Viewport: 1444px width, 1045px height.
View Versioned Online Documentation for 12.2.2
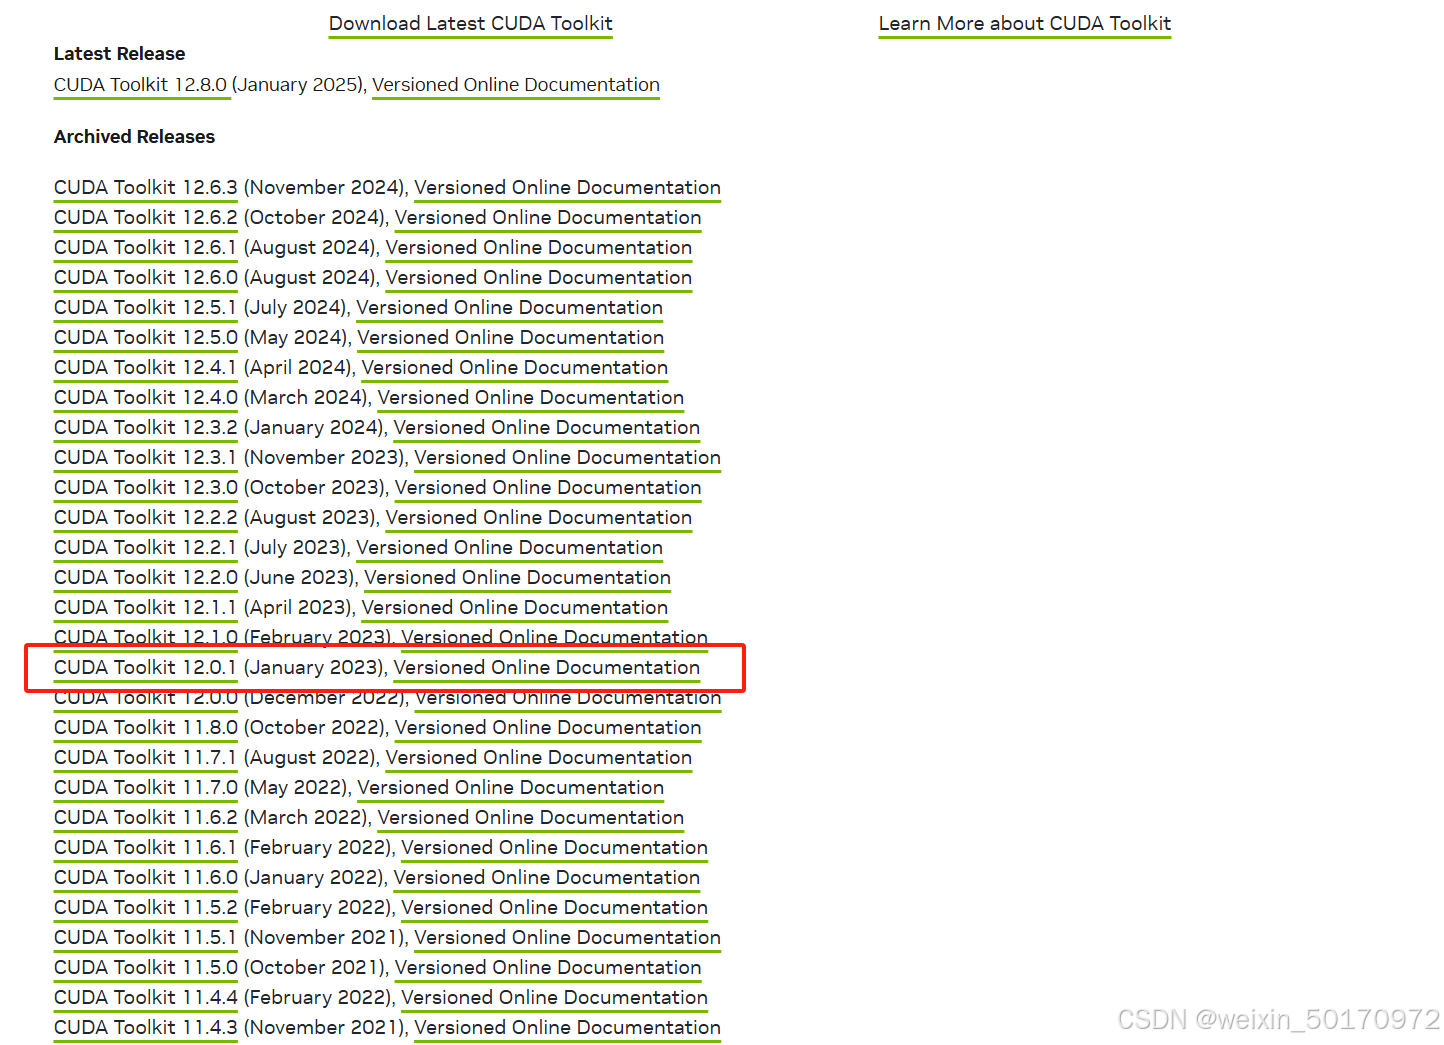[539, 517]
